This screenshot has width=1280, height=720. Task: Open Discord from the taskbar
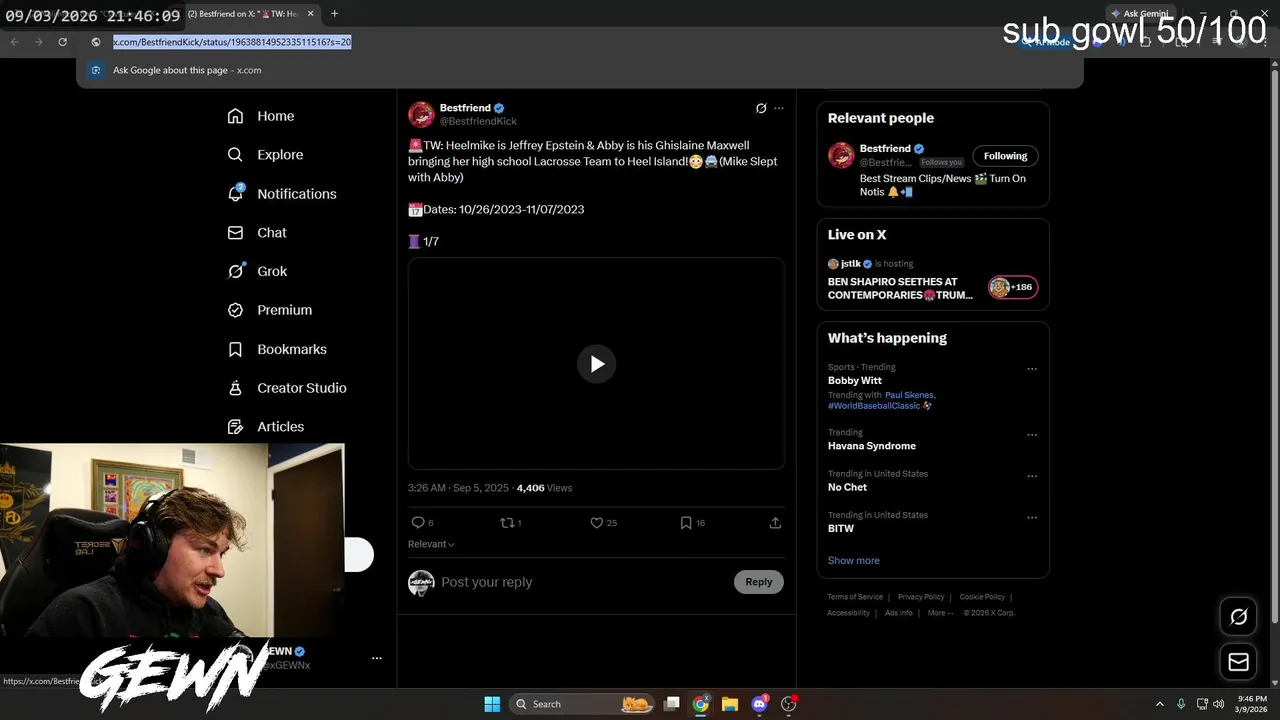pyautogui.click(x=759, y=704)
